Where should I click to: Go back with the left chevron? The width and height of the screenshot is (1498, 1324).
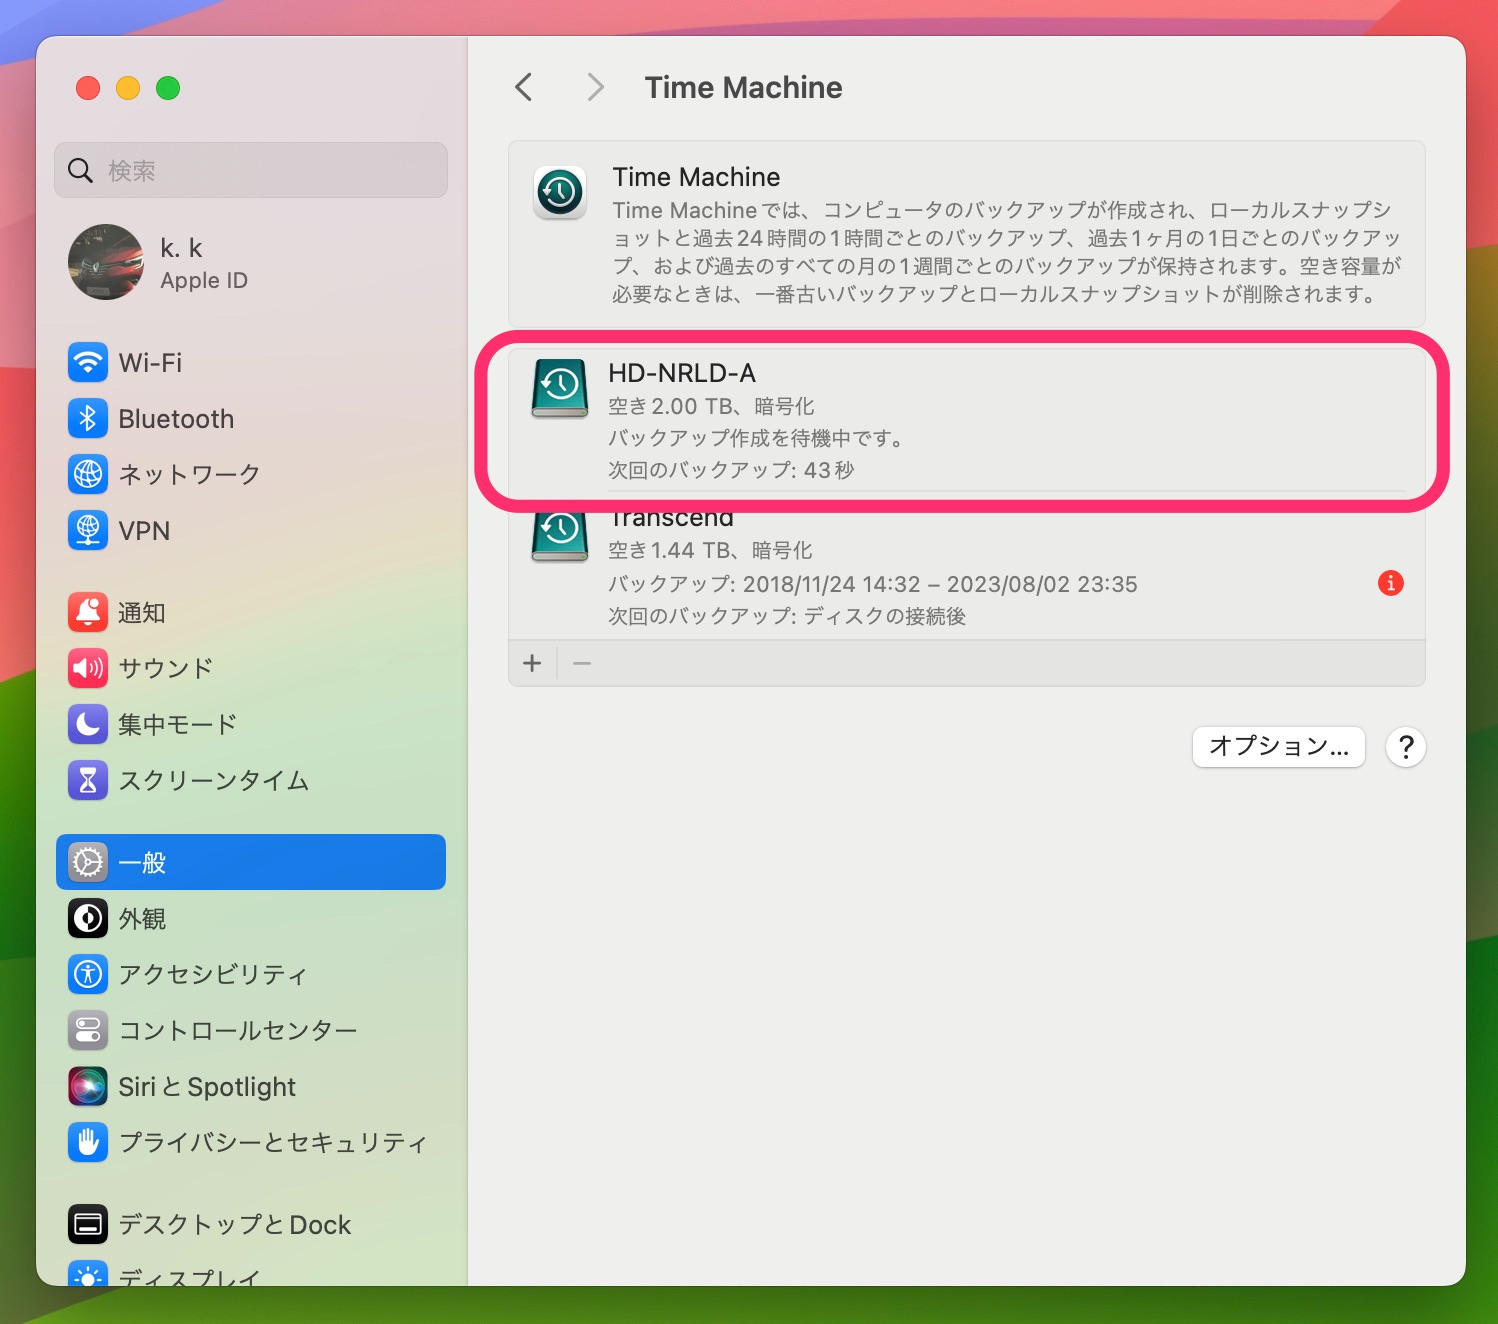pyautogui.click(x=523, y=87)
